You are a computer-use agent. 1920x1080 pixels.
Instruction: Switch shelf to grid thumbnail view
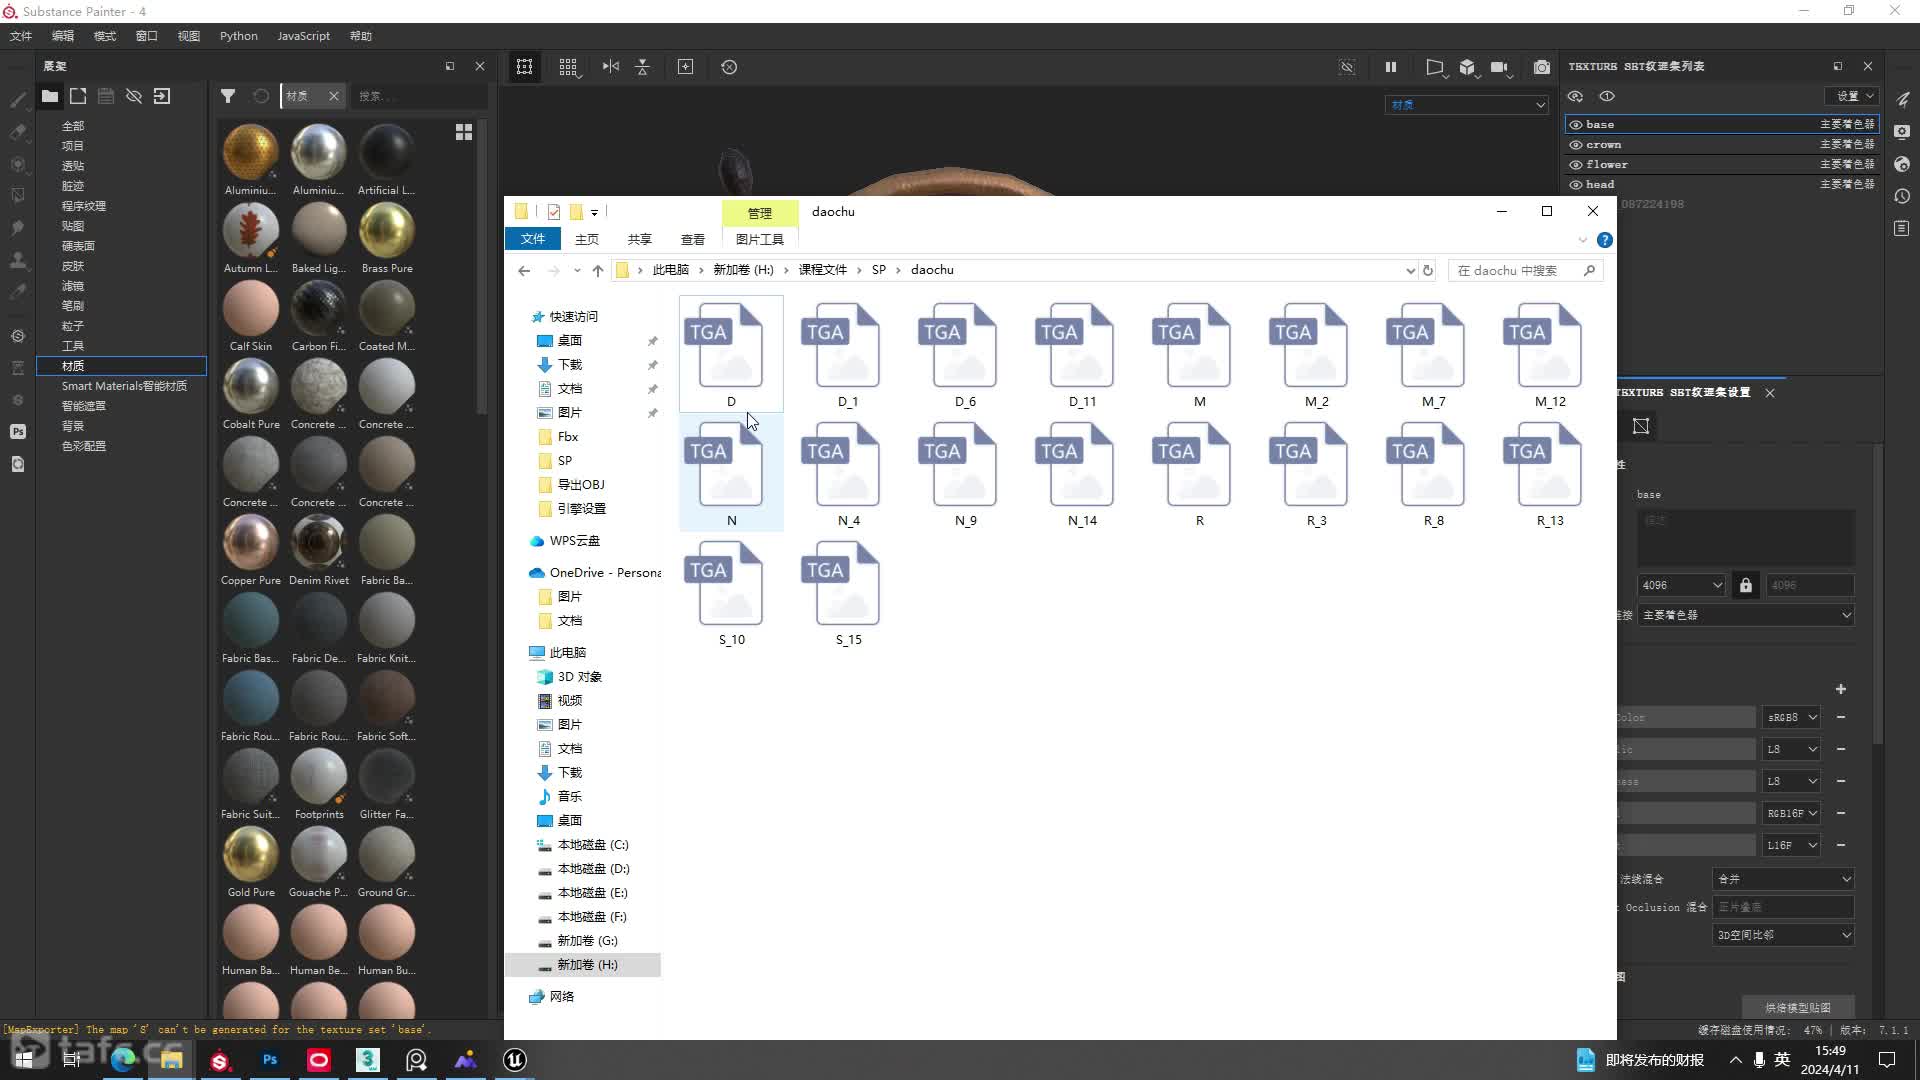coord(464,132)
